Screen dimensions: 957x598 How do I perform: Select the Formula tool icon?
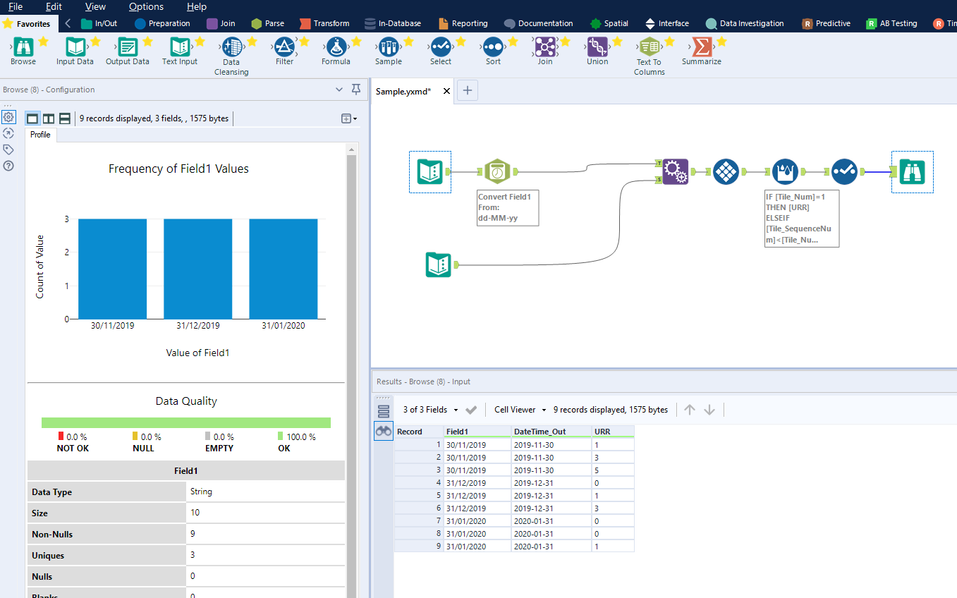(x=336, y=47)
